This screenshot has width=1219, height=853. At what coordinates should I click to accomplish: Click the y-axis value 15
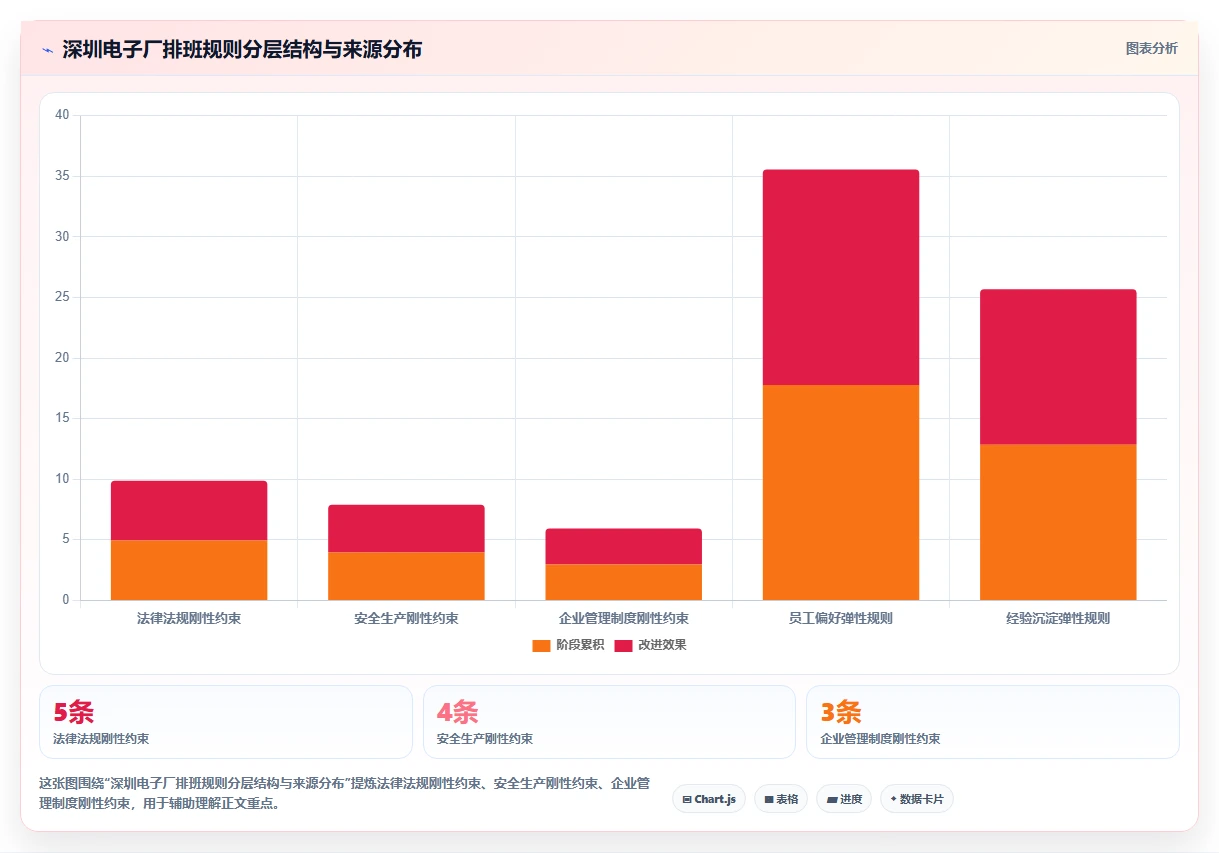tap(62, 418)
